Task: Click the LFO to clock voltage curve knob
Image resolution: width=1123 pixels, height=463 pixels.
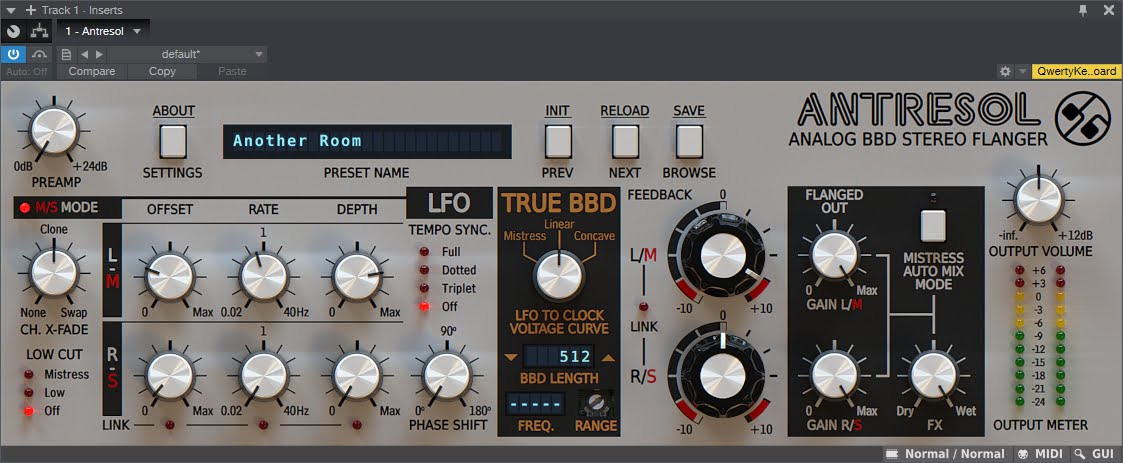Action: coord(559,276)
